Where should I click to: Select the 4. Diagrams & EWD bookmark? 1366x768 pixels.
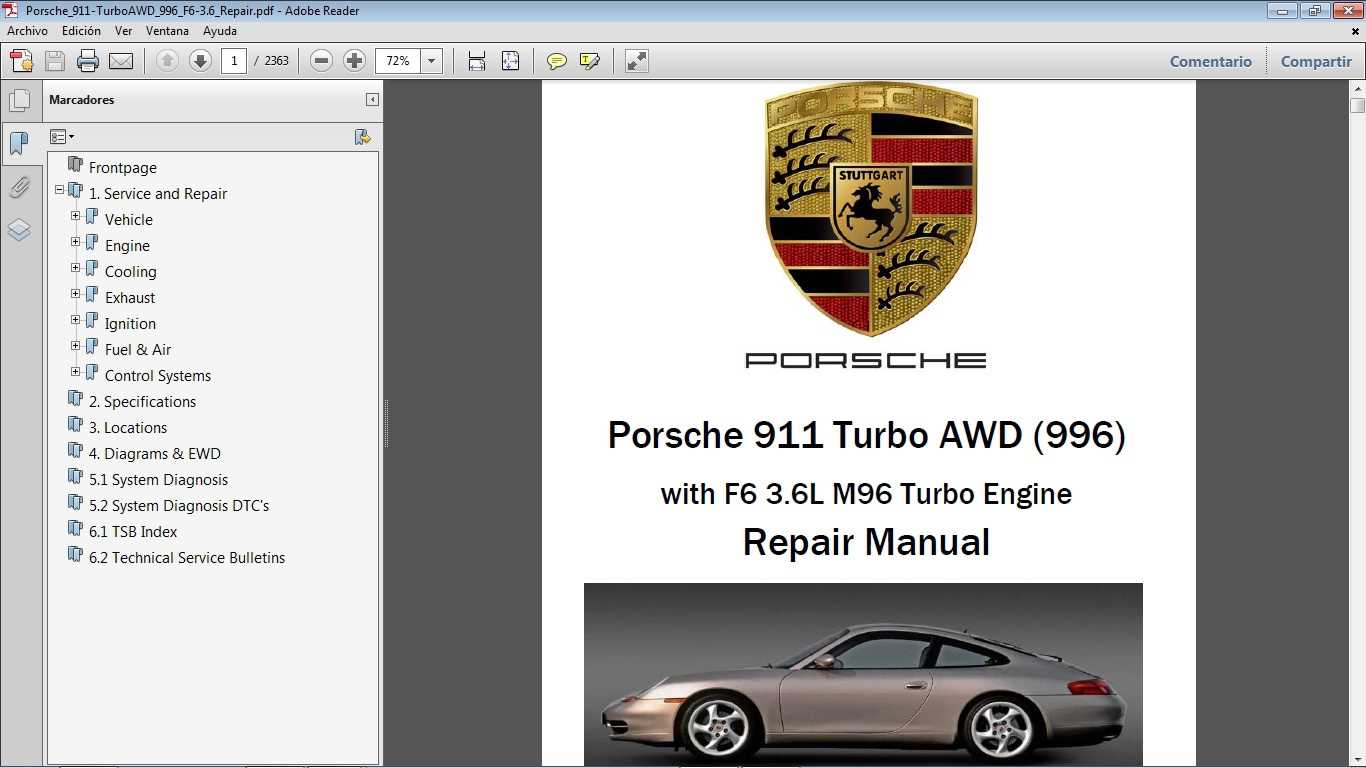pos(155,454)
